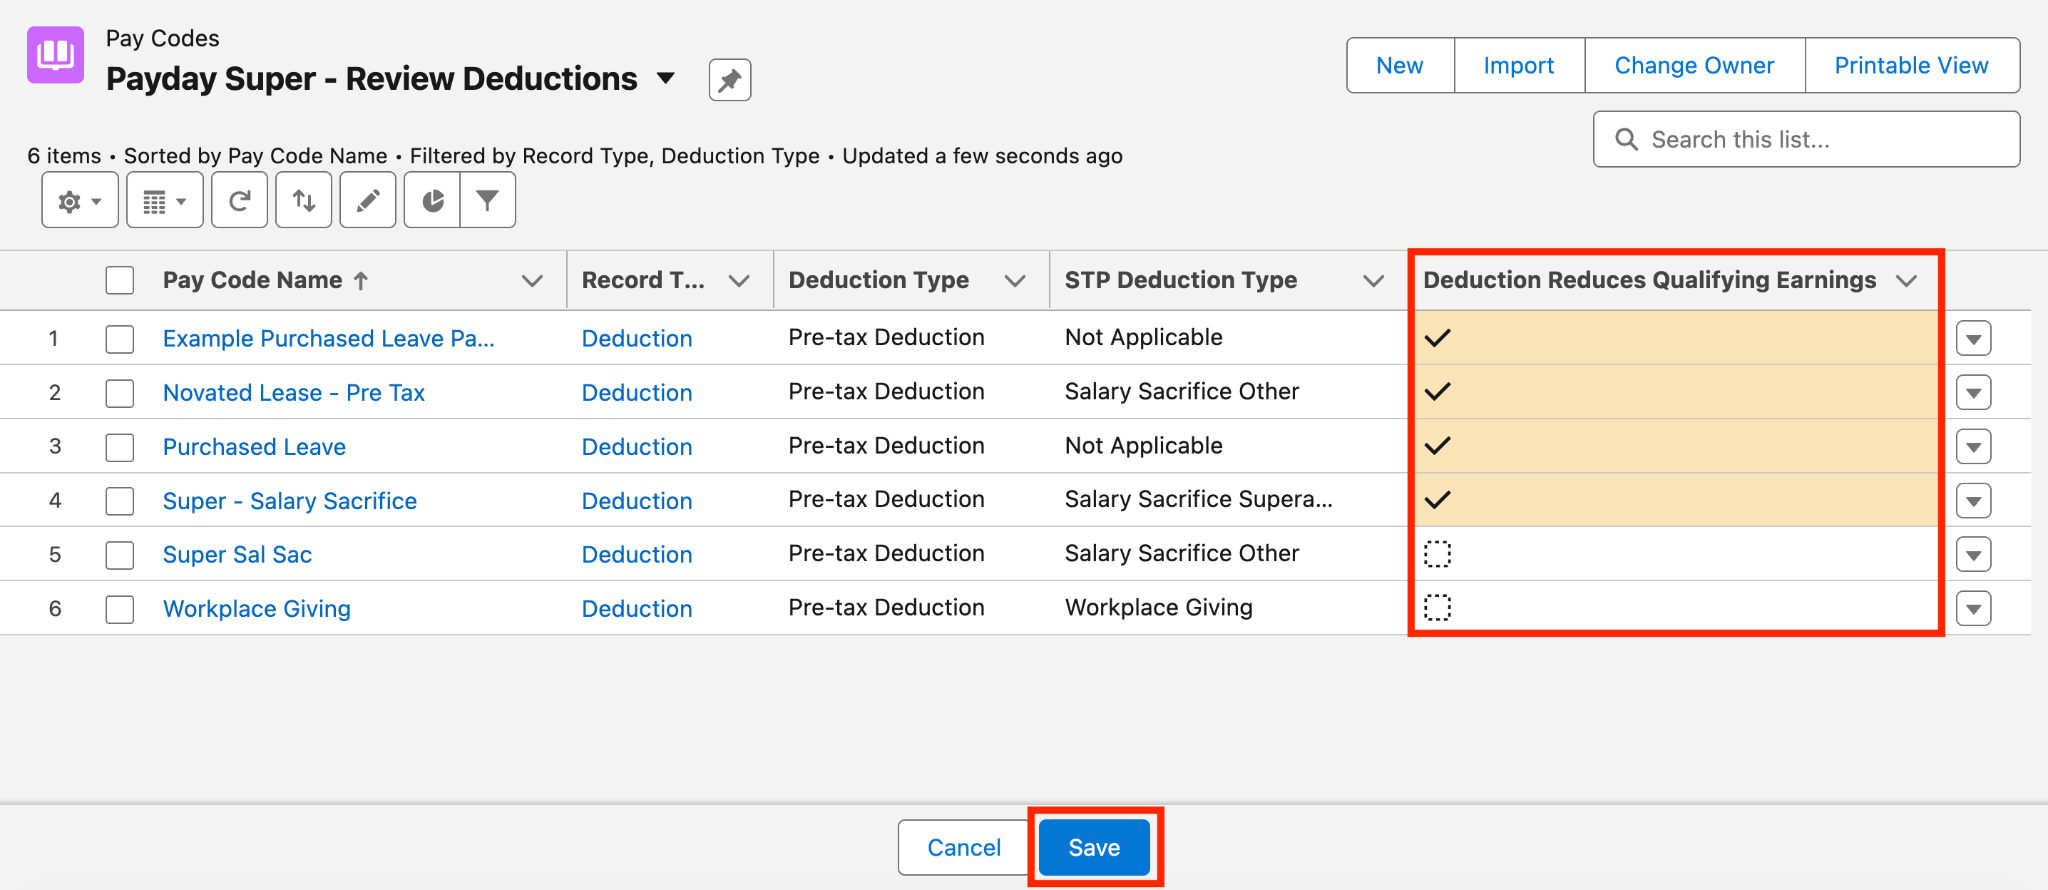Refresh the list view
2048x890 pixels.
240,201
